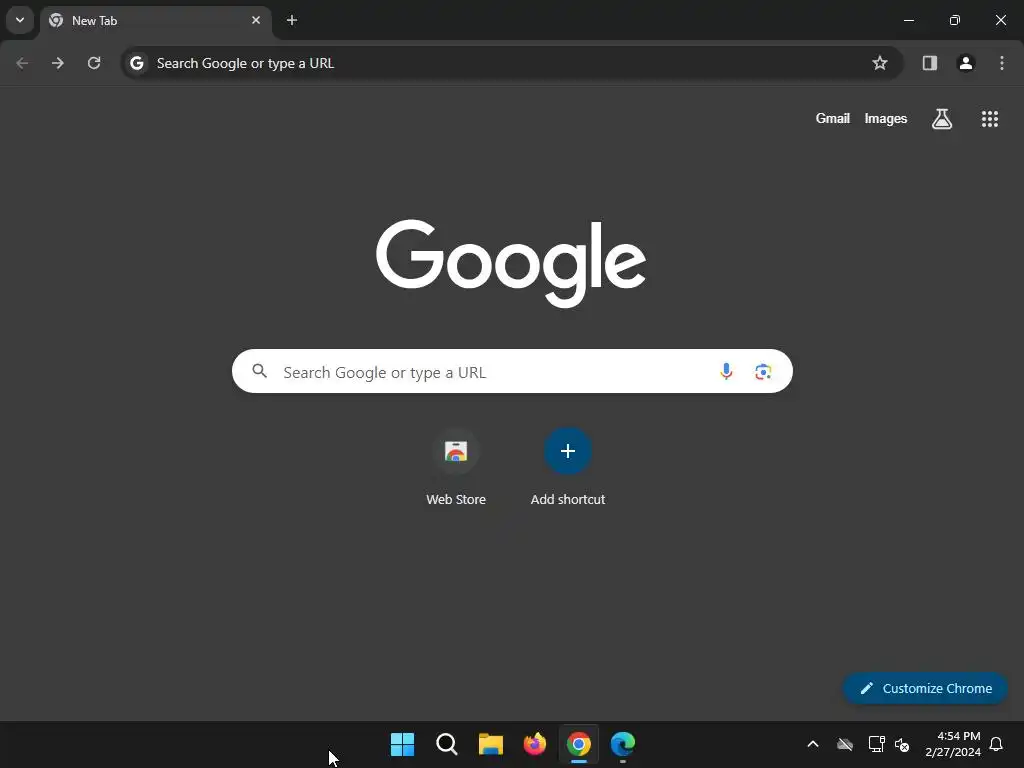Open the Gmail link
This screenshot has height=768, width=1024.
click(x=833, y=118)
